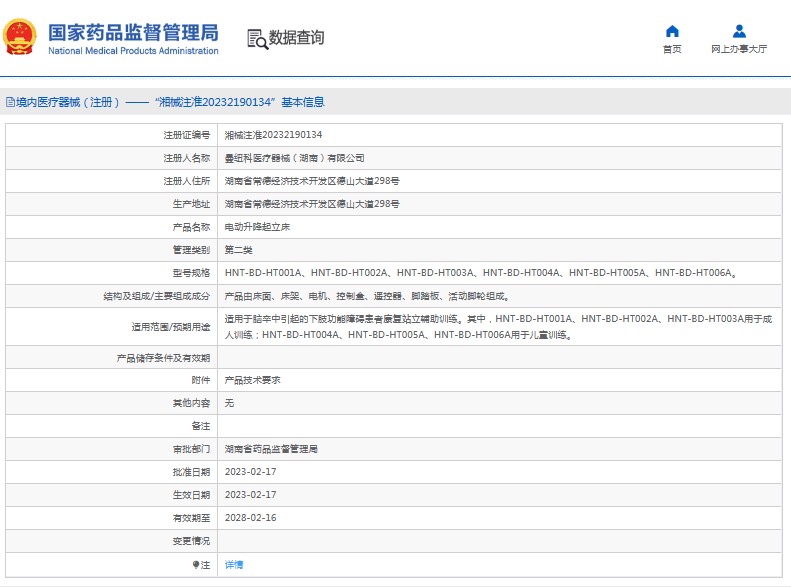
Task: Open the 详情 link
Action: (x=234, y=565)
